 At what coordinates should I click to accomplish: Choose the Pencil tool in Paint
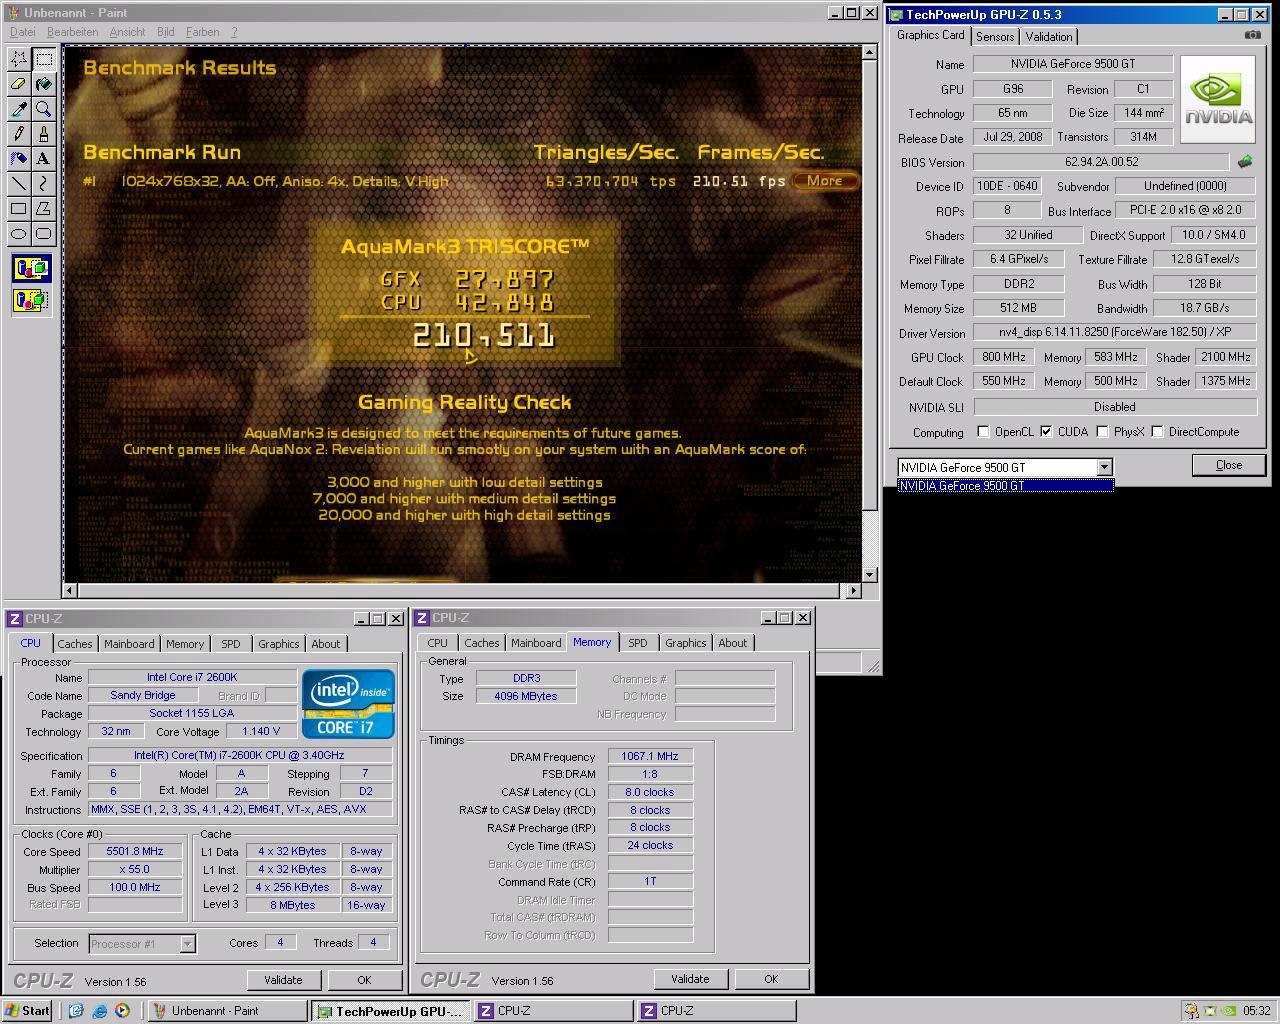click(x=19, y=134)
